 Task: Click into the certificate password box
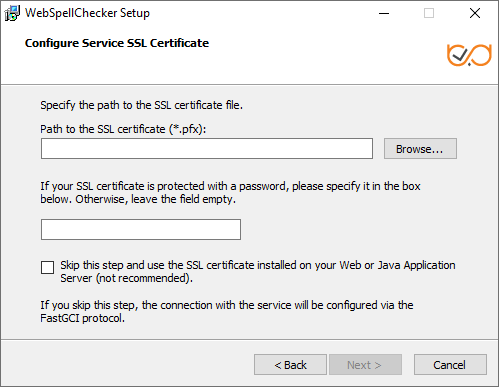pos(141,229)
